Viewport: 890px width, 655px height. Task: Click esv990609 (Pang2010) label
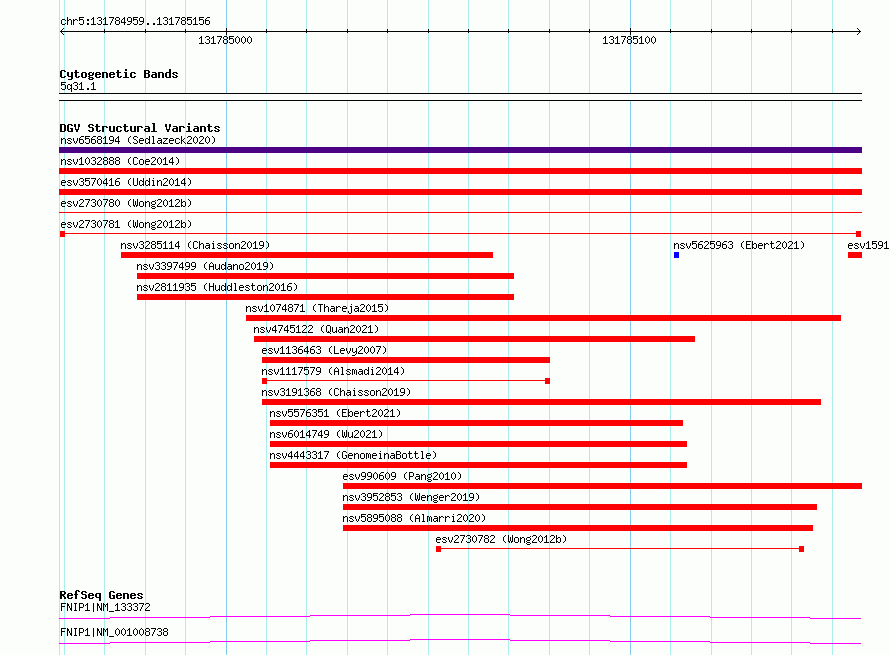(x=402, y=476)
